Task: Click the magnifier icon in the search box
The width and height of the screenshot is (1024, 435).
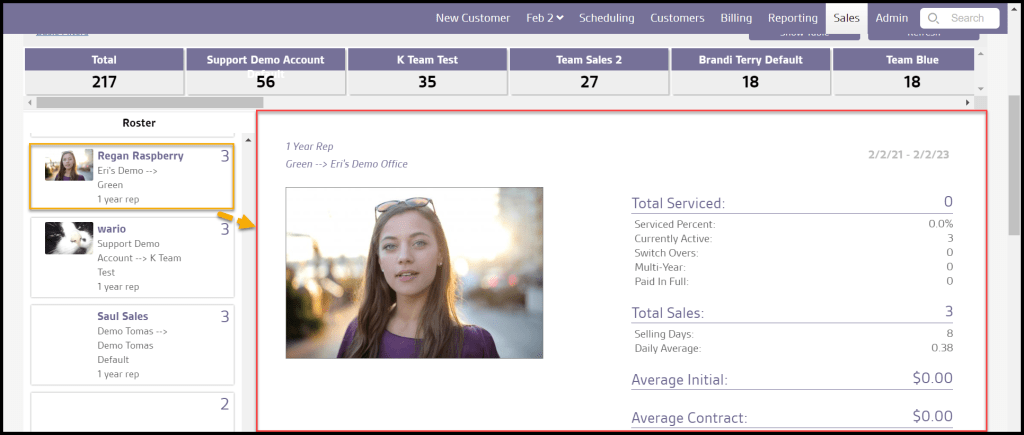Action: [933, 18]
